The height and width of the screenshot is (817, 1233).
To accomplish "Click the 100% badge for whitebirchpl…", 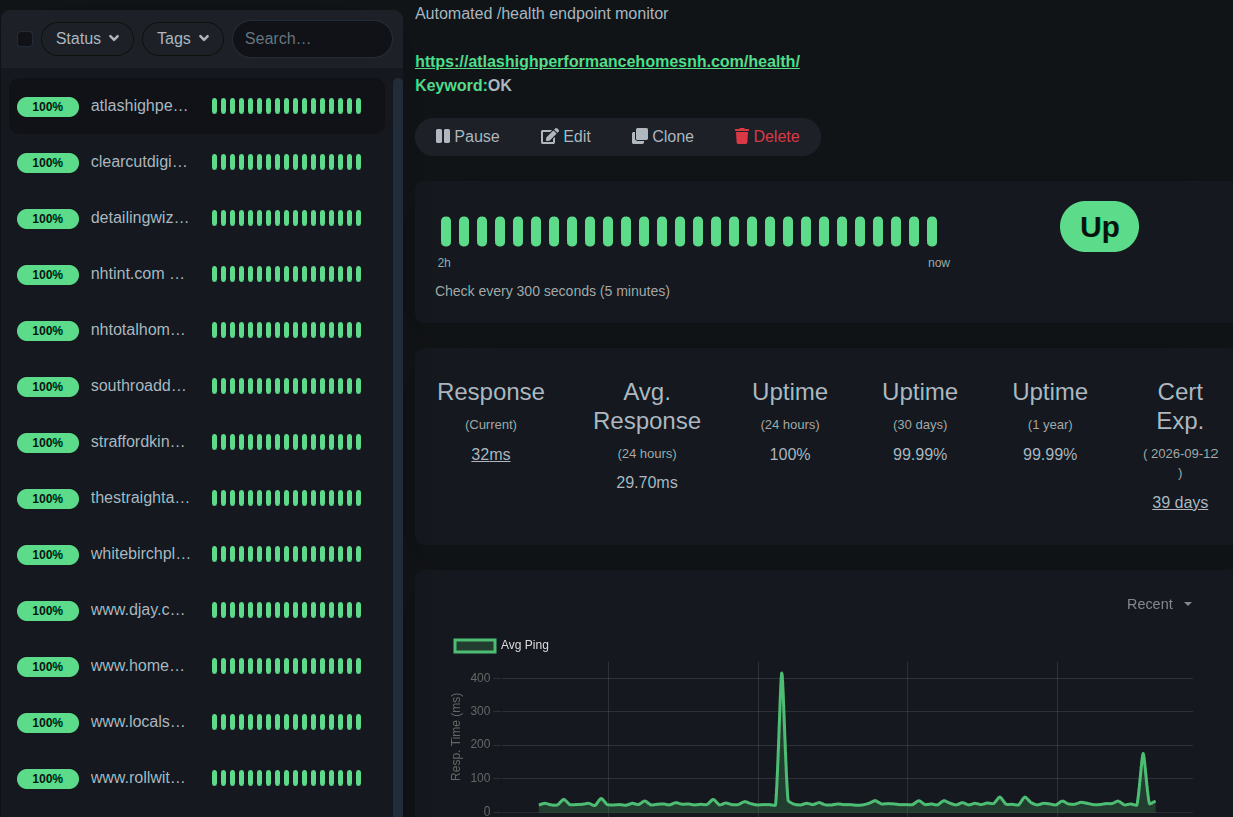I will click(x=48, y=554).
